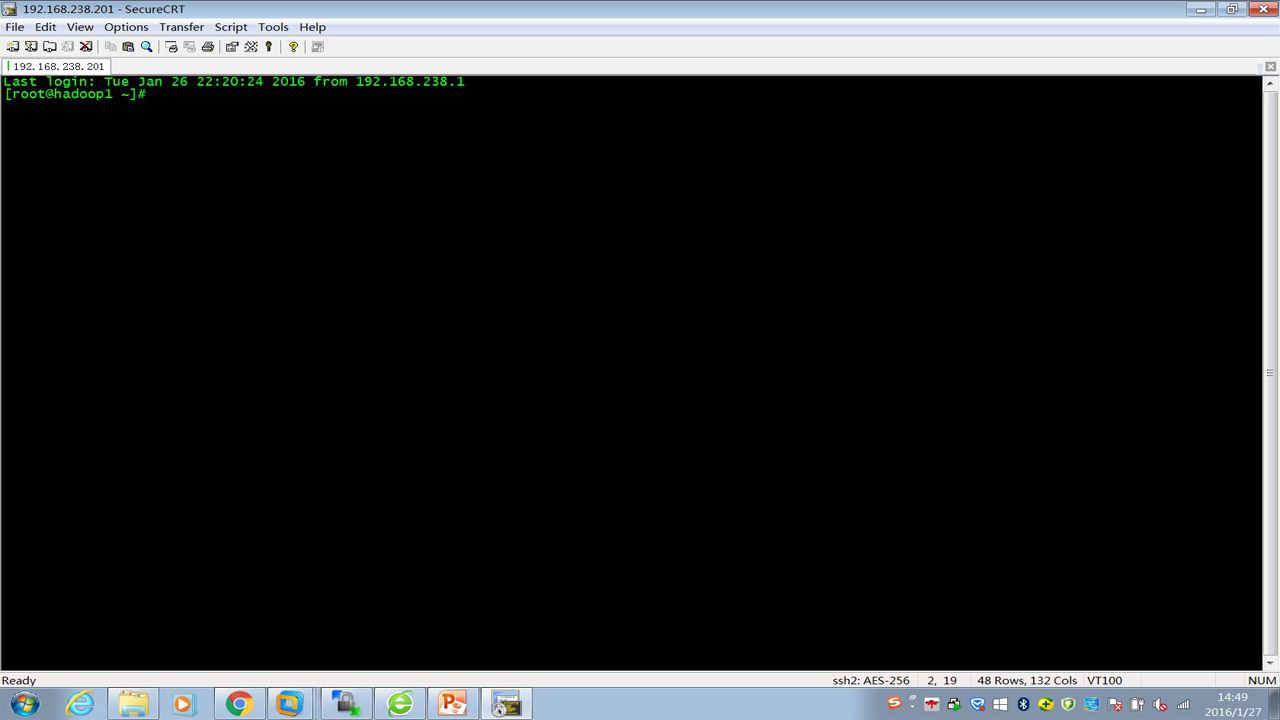The height and width of the screenshot is (720, 1280).
Task: Click 'Ready' status bar text
Action: [19, 680]
